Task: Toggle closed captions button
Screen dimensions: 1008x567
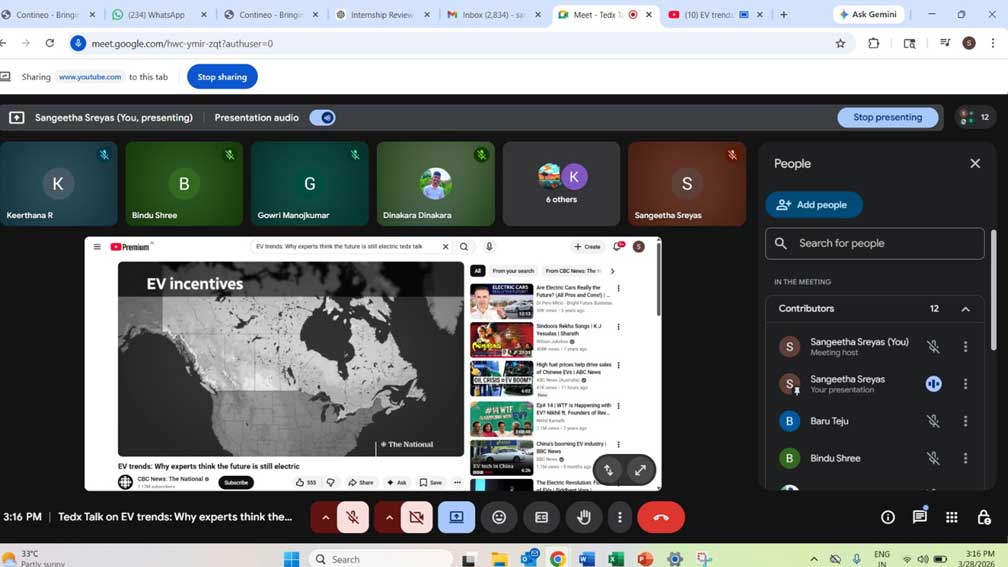Action: (x=541, y=517)
